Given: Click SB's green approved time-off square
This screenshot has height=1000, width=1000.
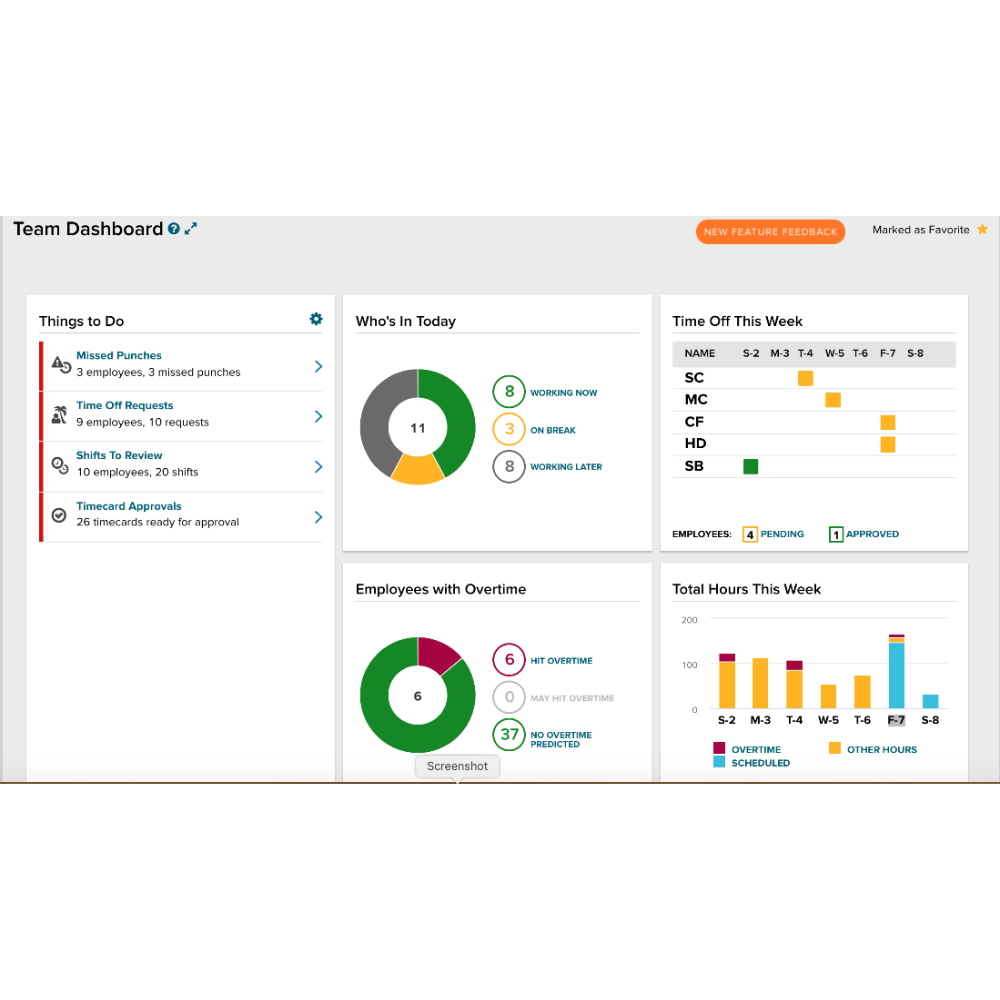Looking at the screenshot, I should (751, 466).
